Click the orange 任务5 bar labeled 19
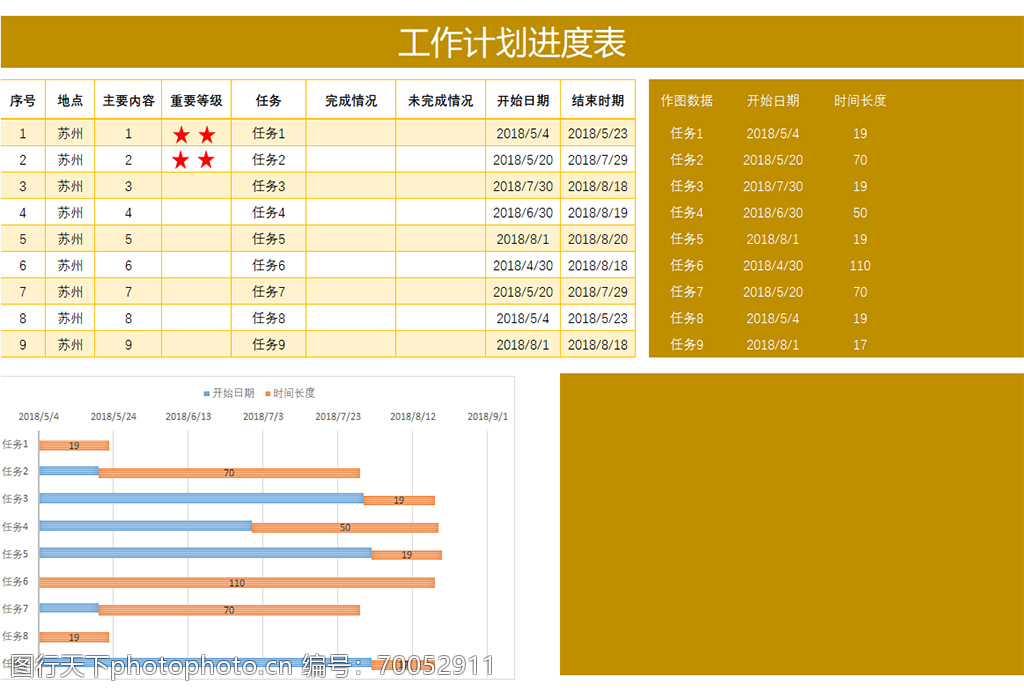This screenshot has width=1024, height=692. 407,555
